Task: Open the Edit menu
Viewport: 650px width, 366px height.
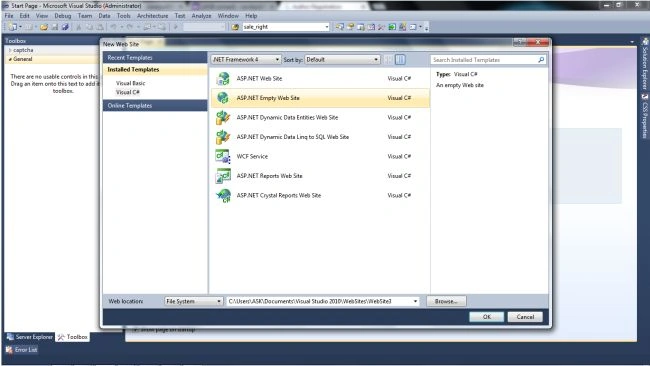Action: tap(24, 16)
